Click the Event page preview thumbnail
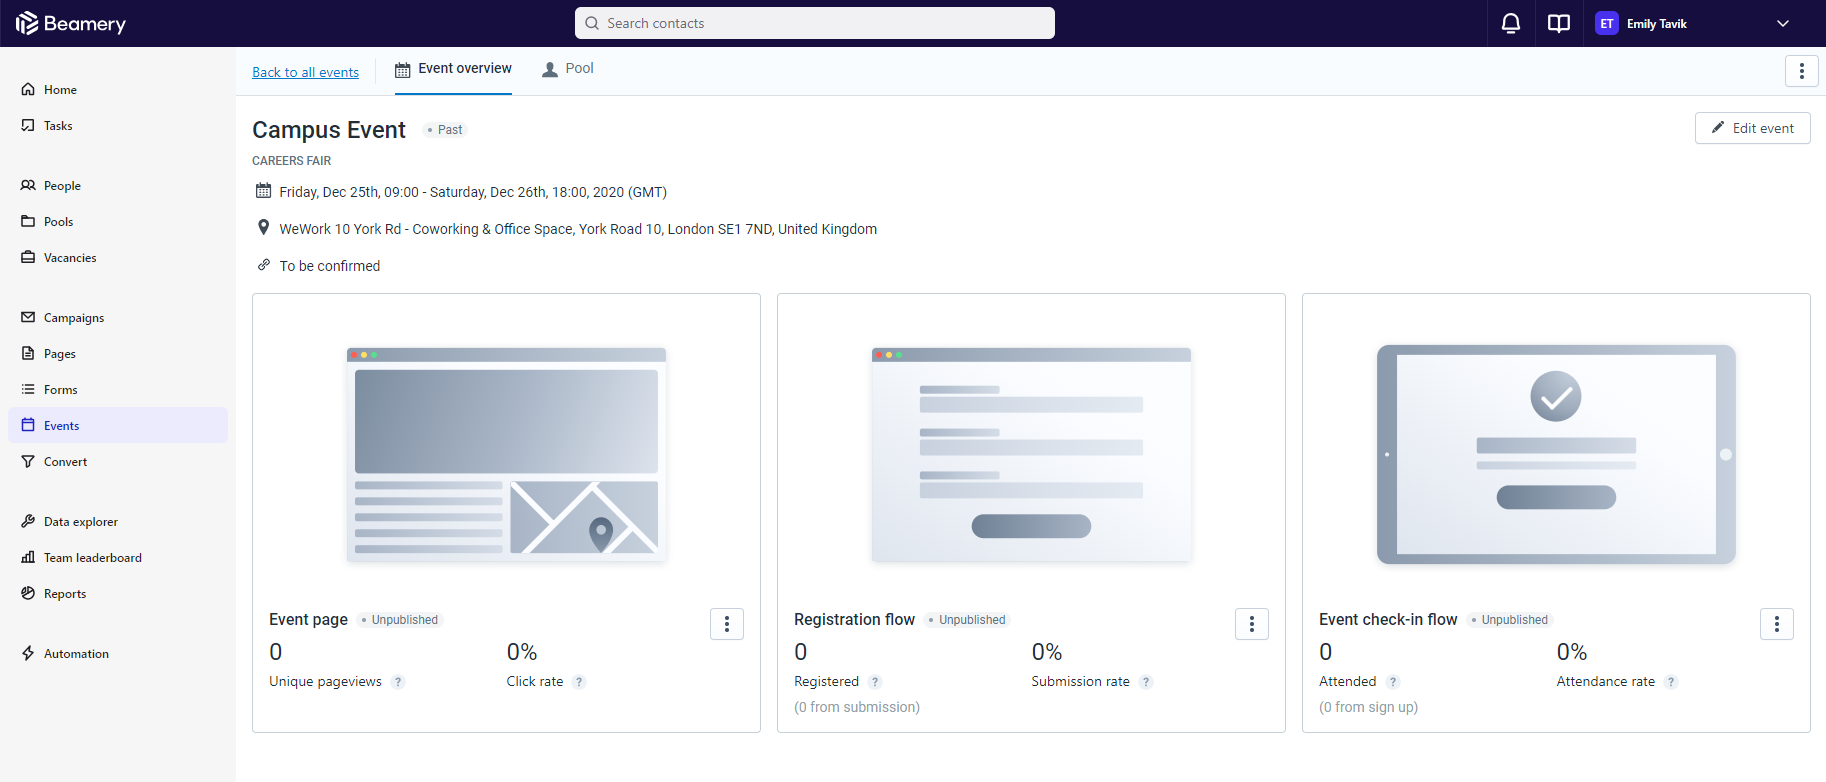Viewport: 1826px width, 782px height. pos(506,454)
